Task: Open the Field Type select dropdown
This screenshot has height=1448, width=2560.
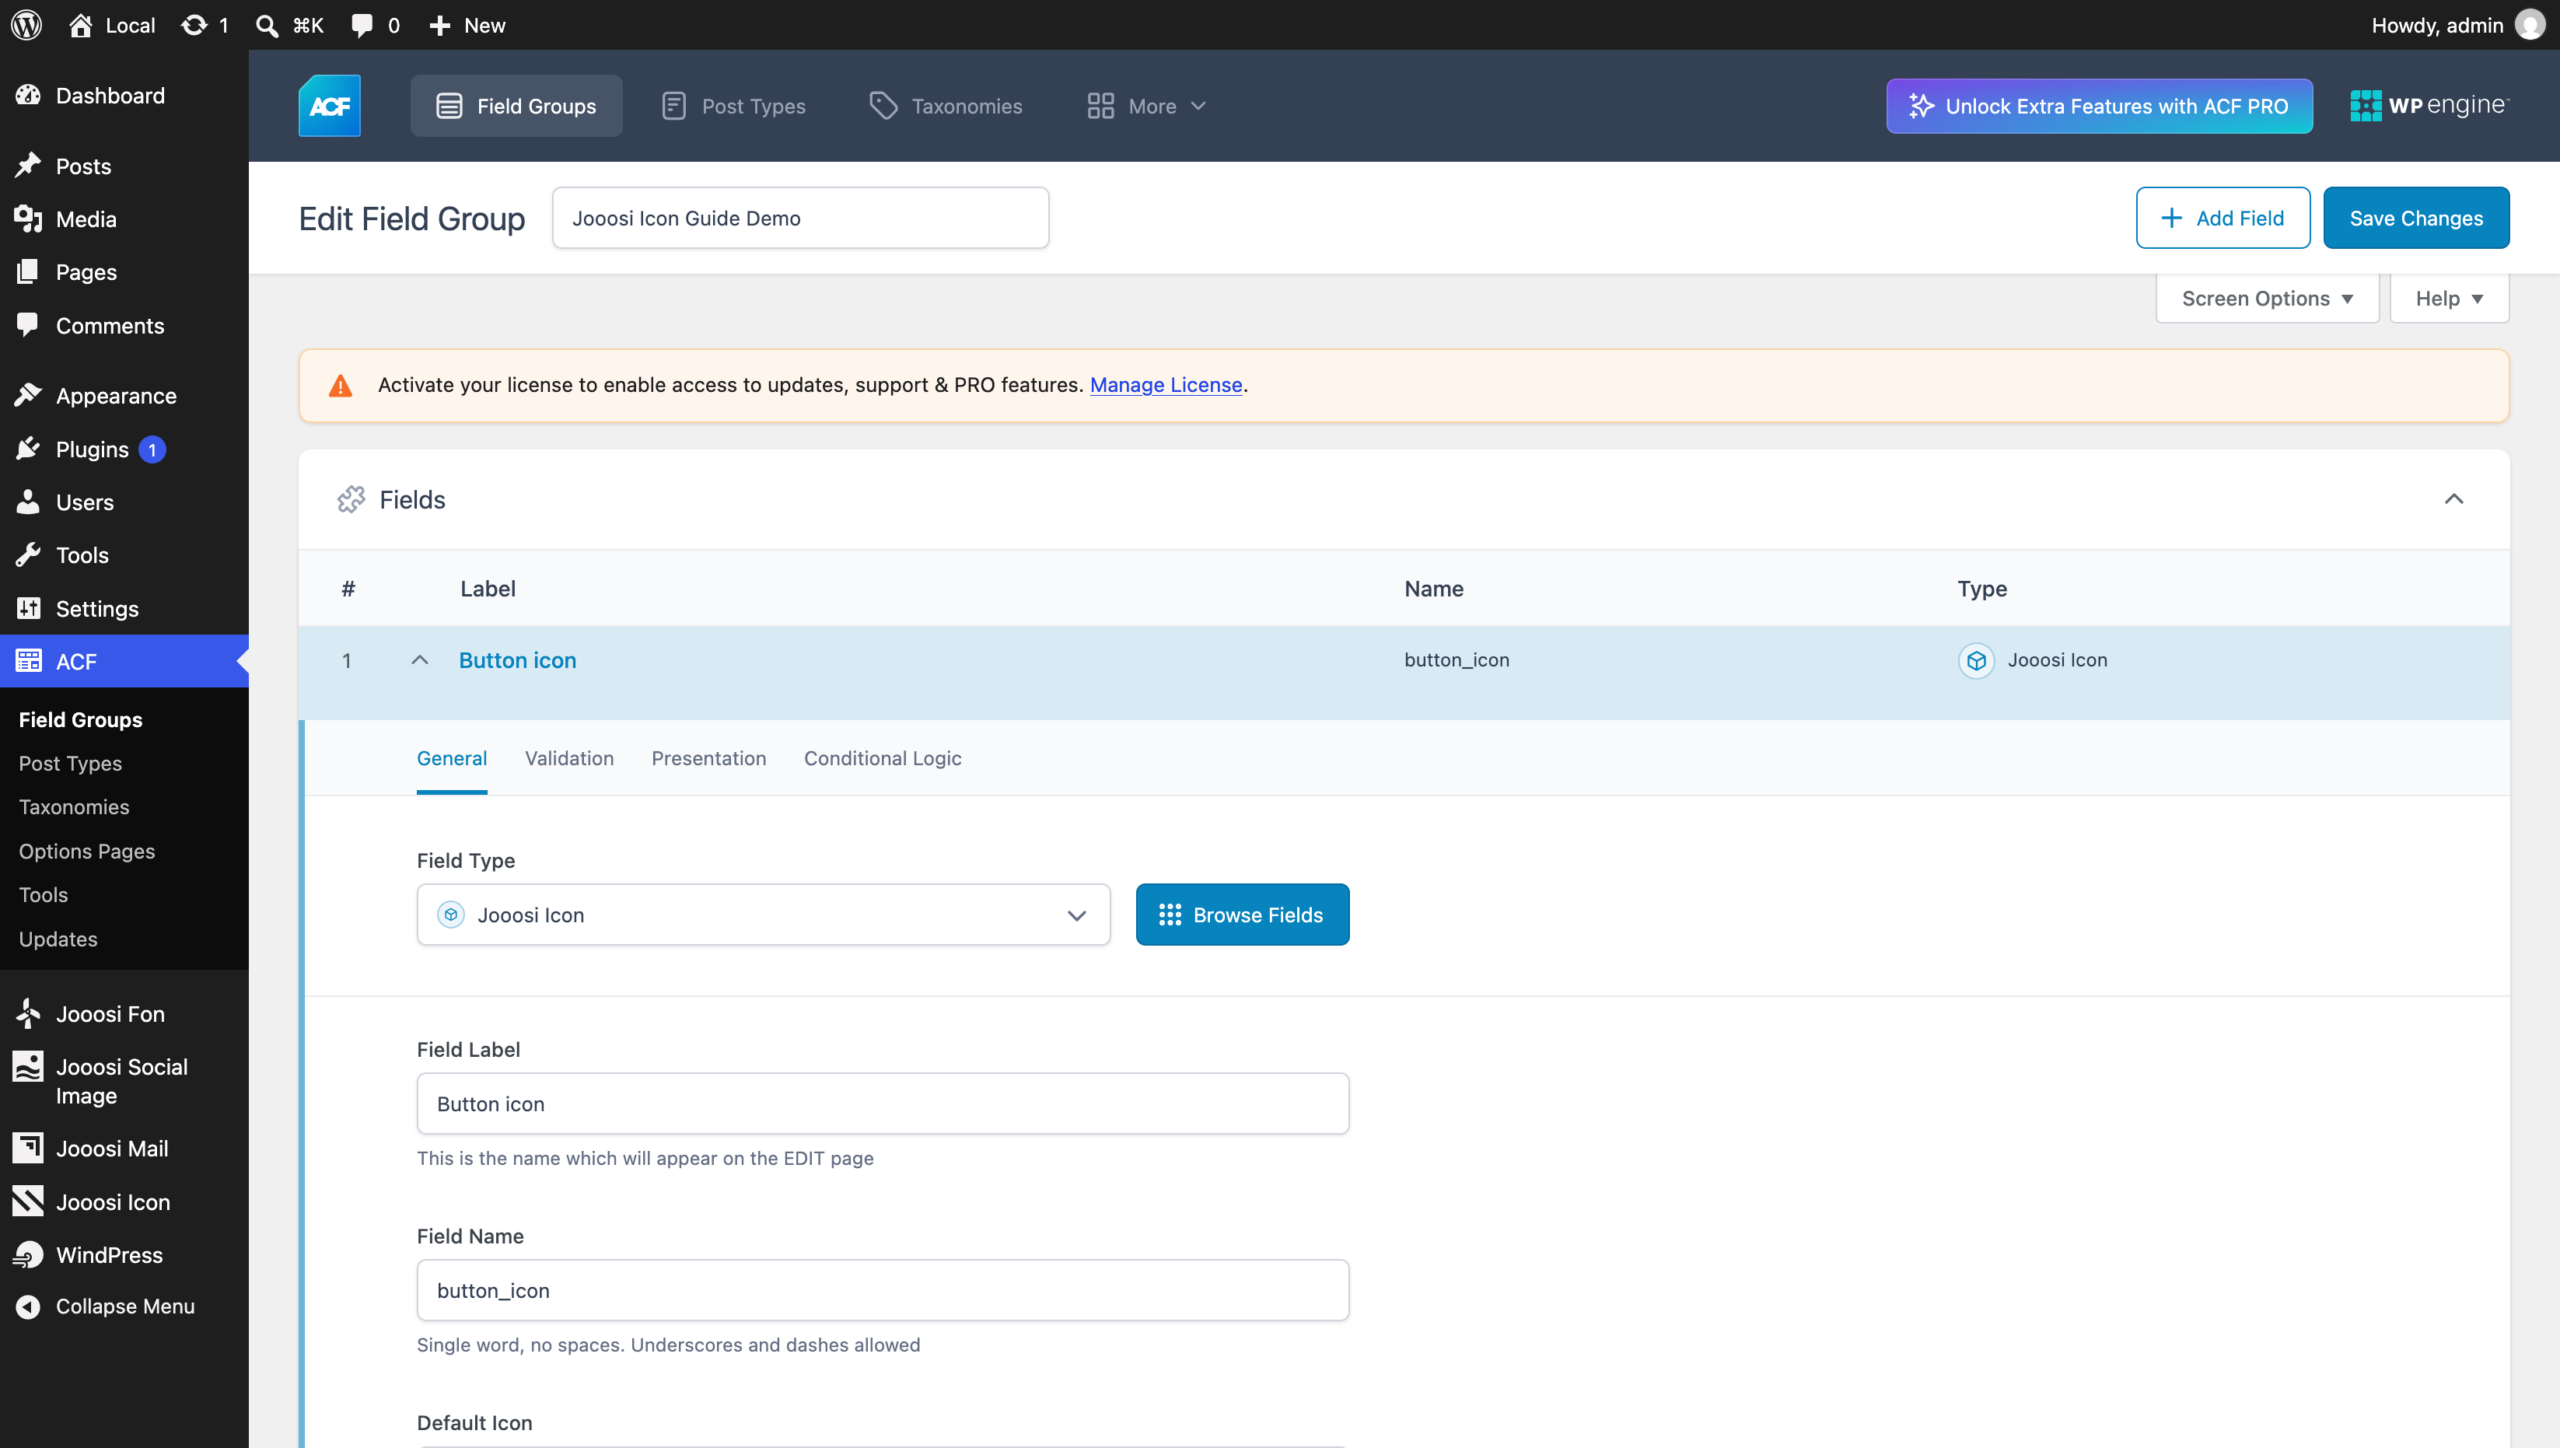Action: 763,915
